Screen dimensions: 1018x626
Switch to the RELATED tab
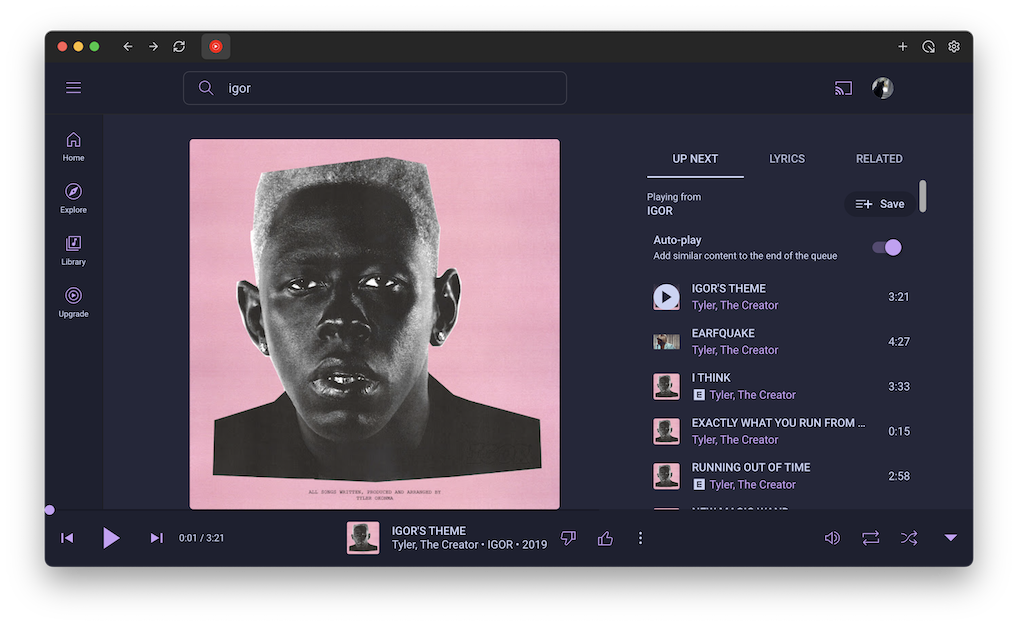coord(879,159)
